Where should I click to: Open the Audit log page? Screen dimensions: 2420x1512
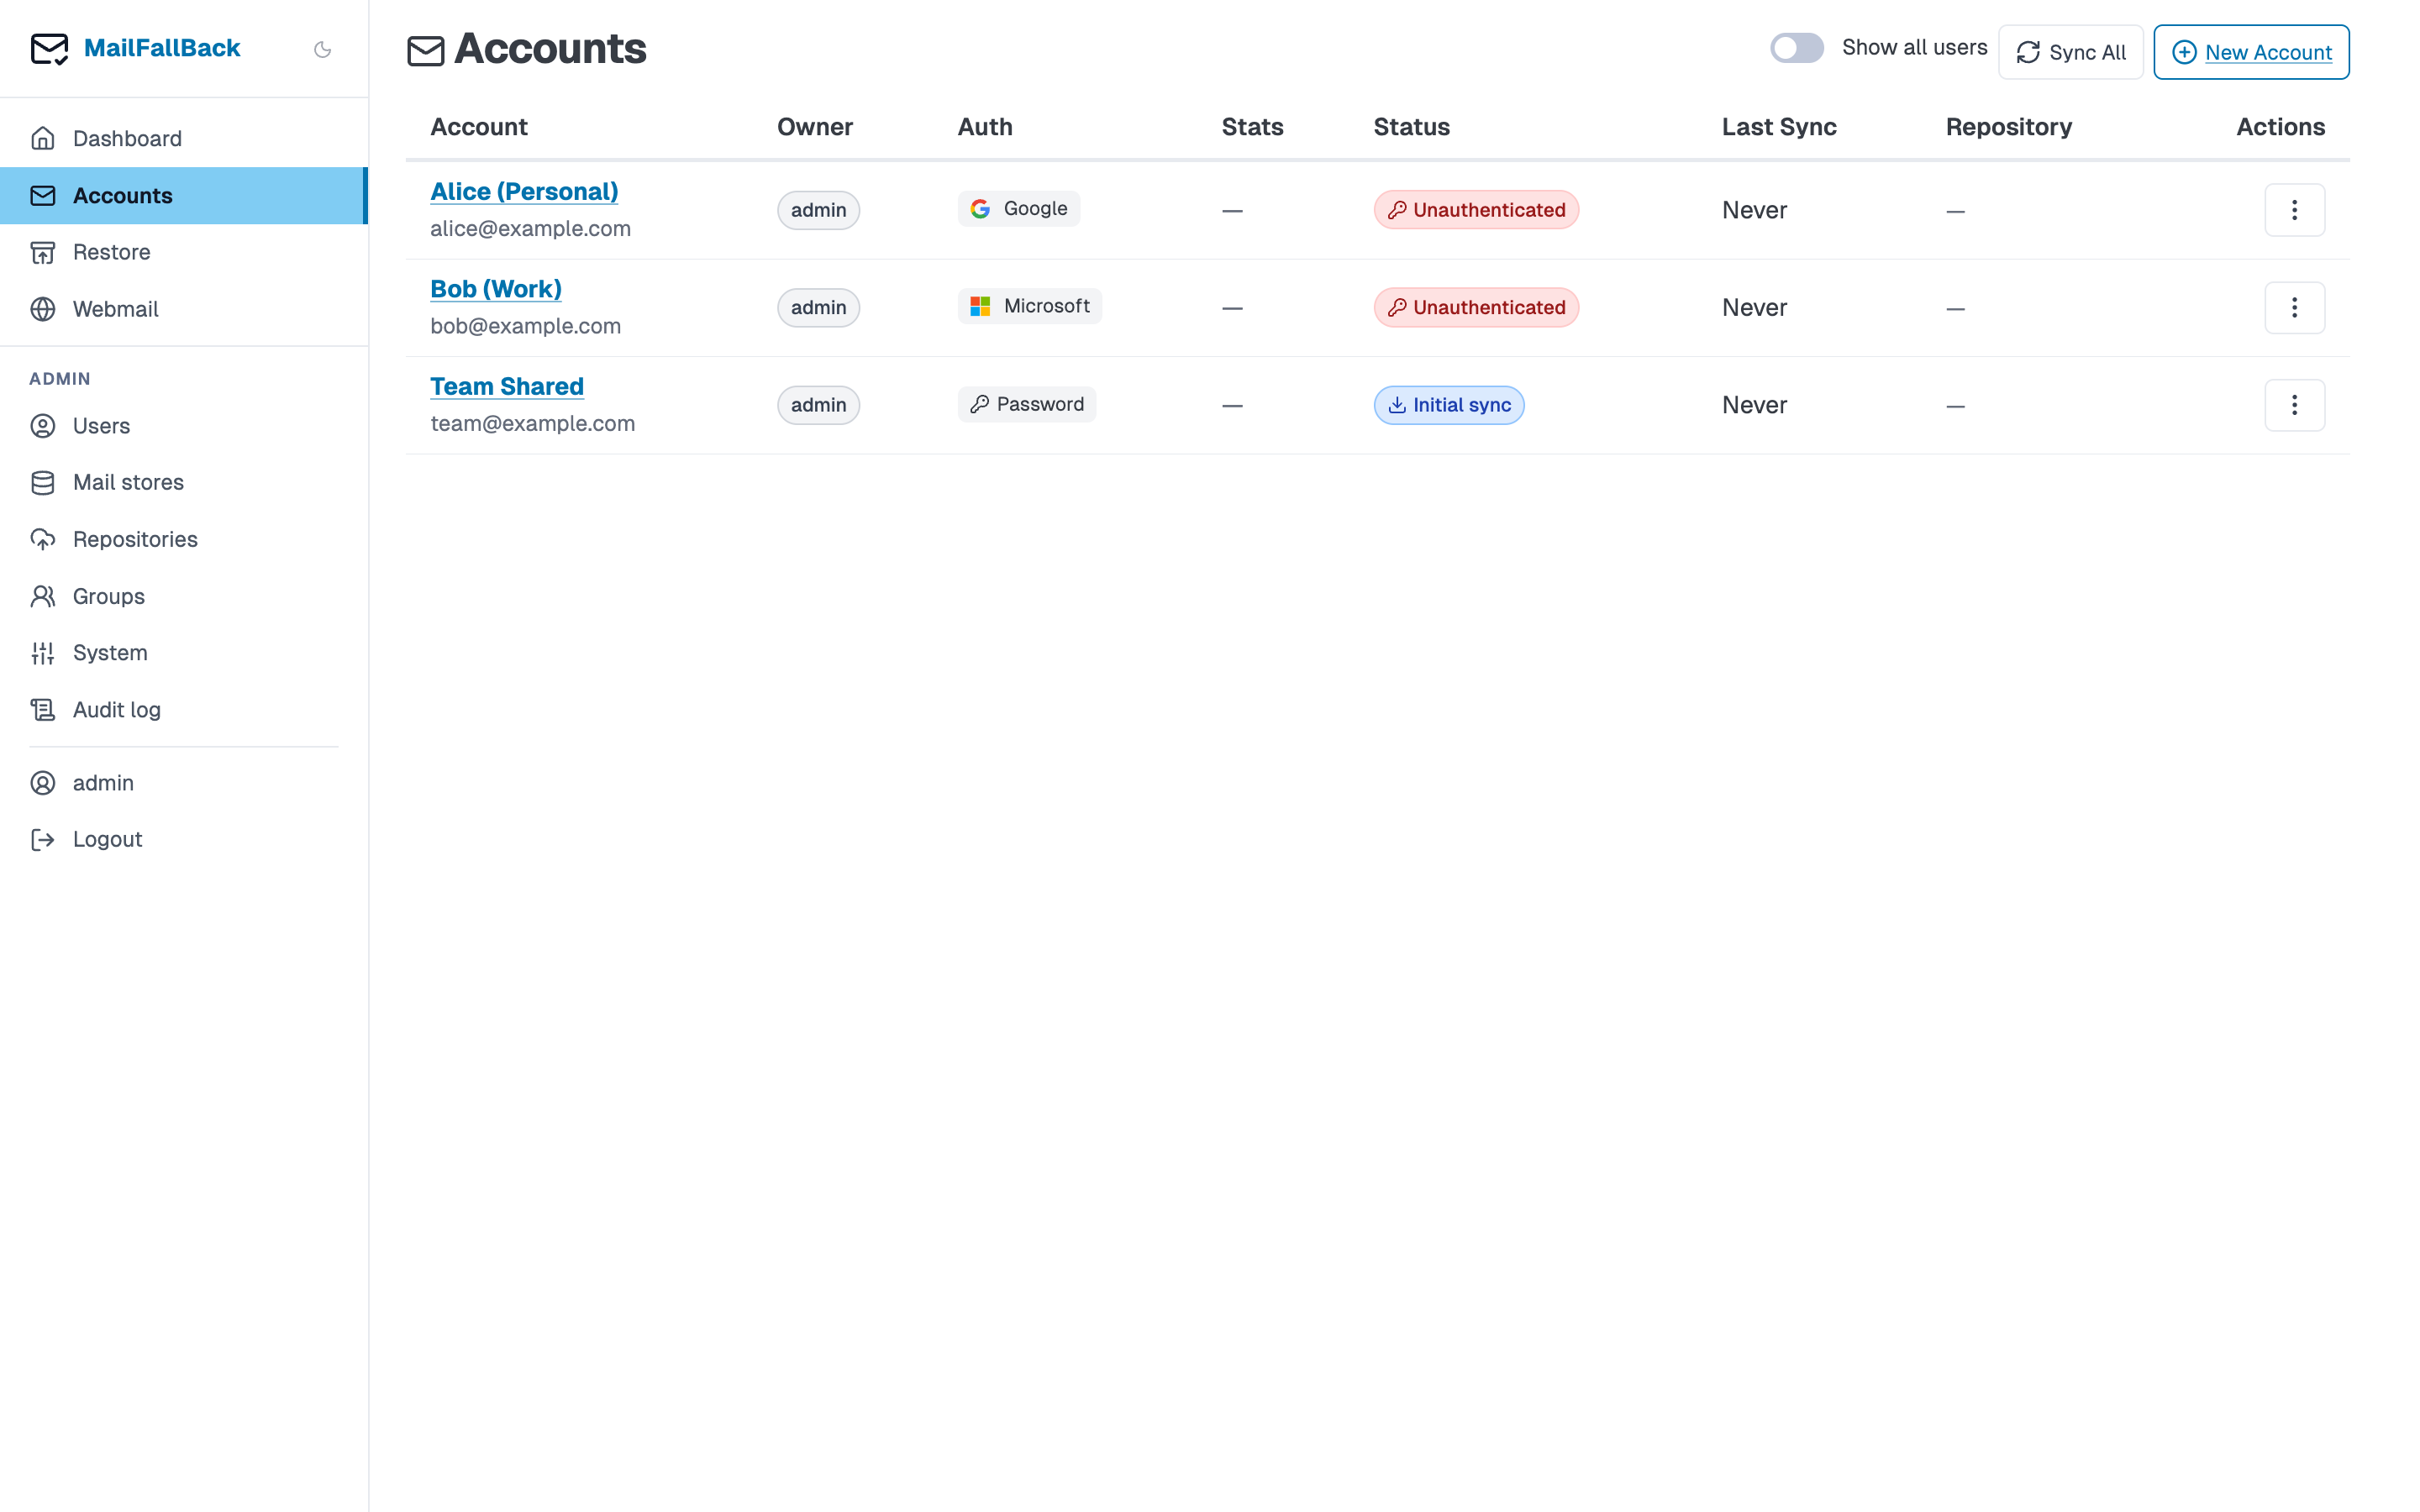[184, 710]
